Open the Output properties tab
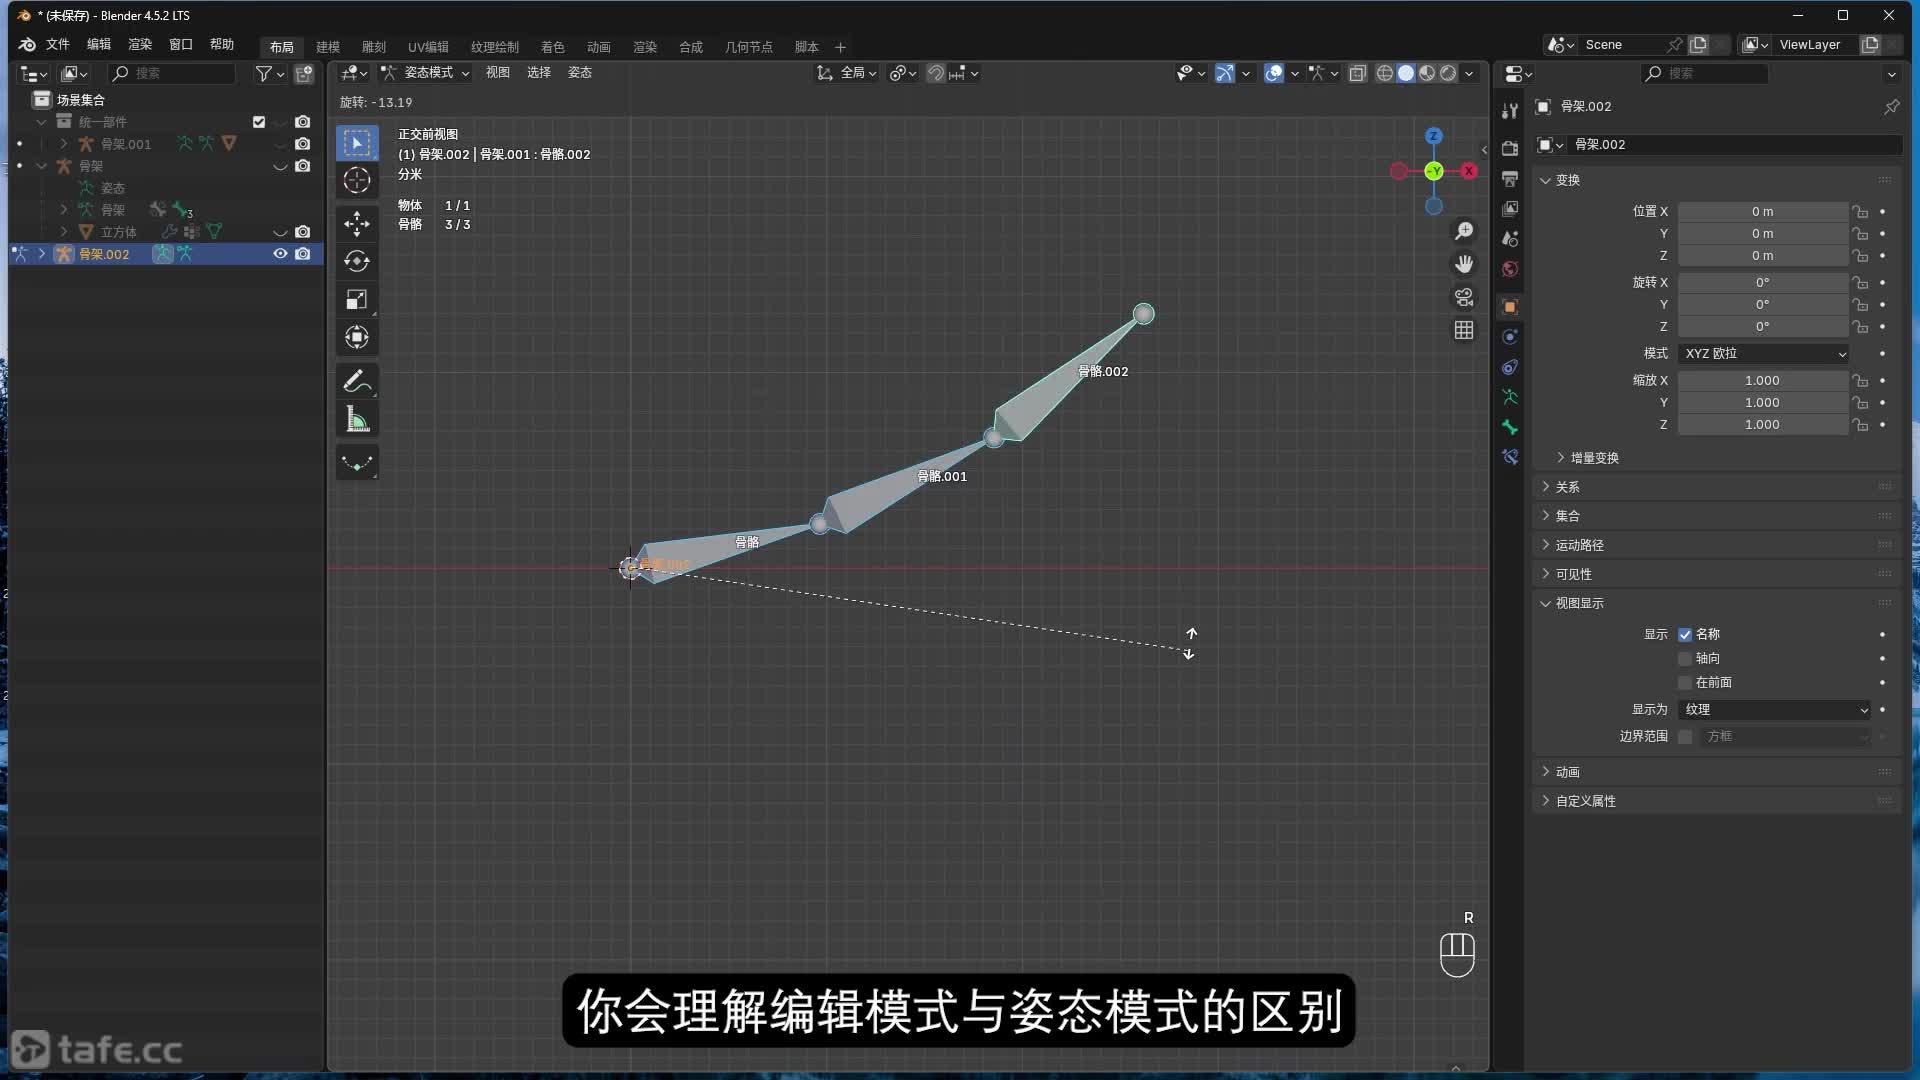The image size is (1920, 1080). 1510,178
